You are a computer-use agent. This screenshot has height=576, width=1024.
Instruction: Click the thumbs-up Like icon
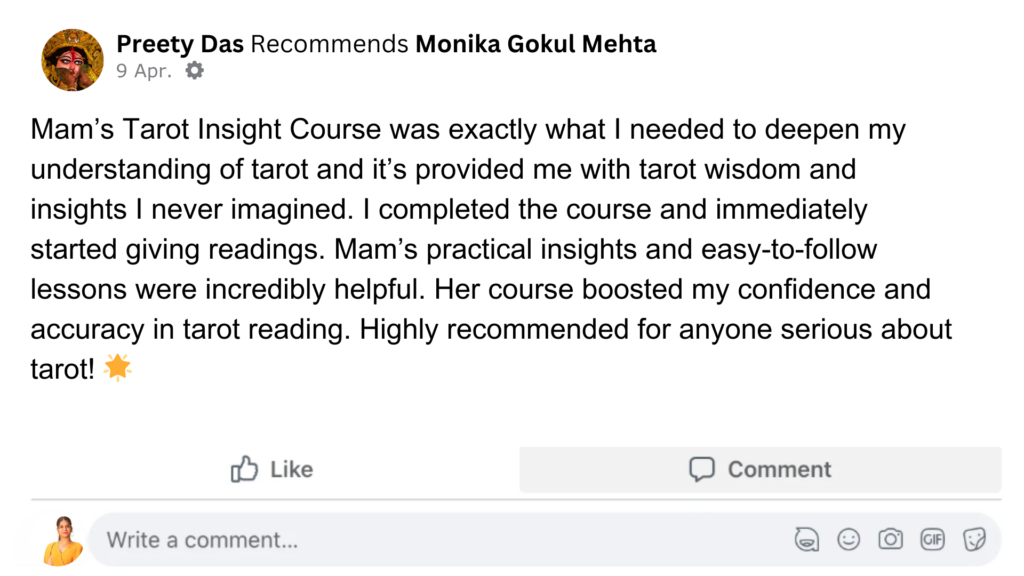coord(245,469)
